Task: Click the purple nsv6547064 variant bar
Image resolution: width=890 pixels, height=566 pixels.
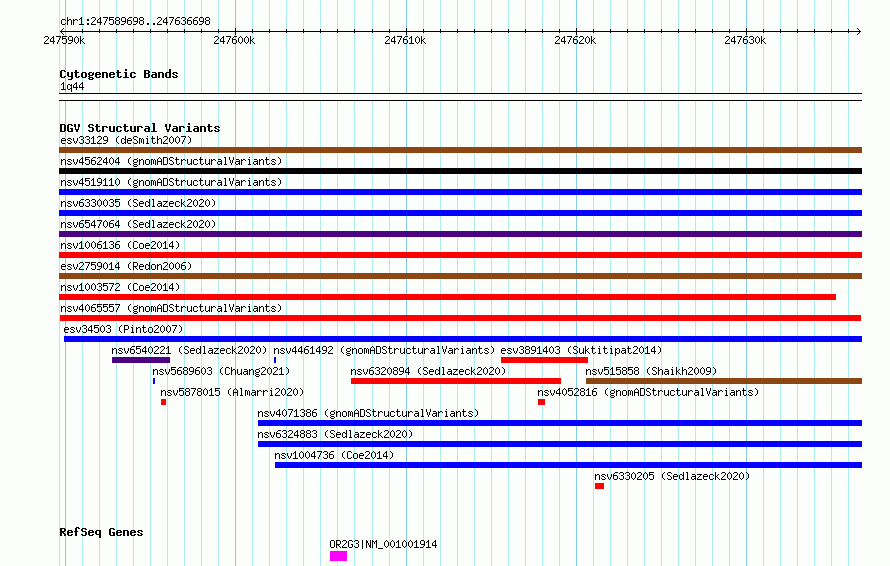Action: (x=460, y=234)
